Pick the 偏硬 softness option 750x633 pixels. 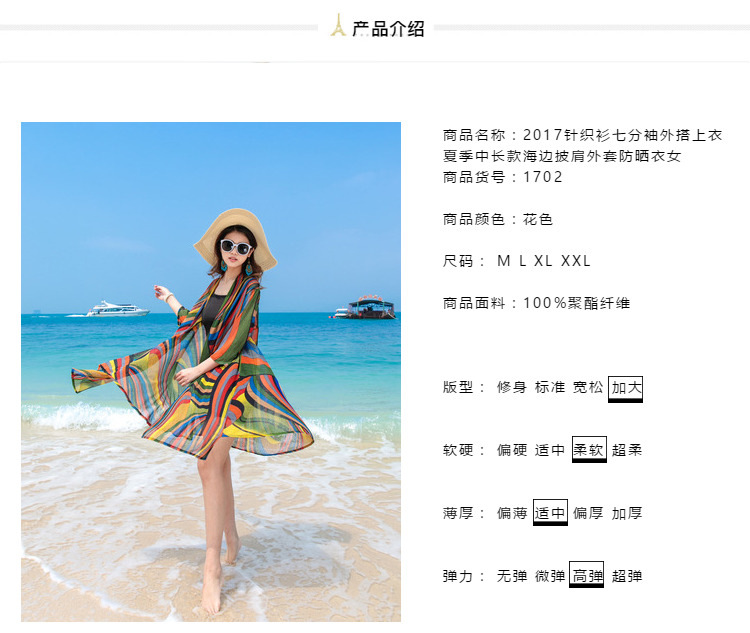pos(511,450)
